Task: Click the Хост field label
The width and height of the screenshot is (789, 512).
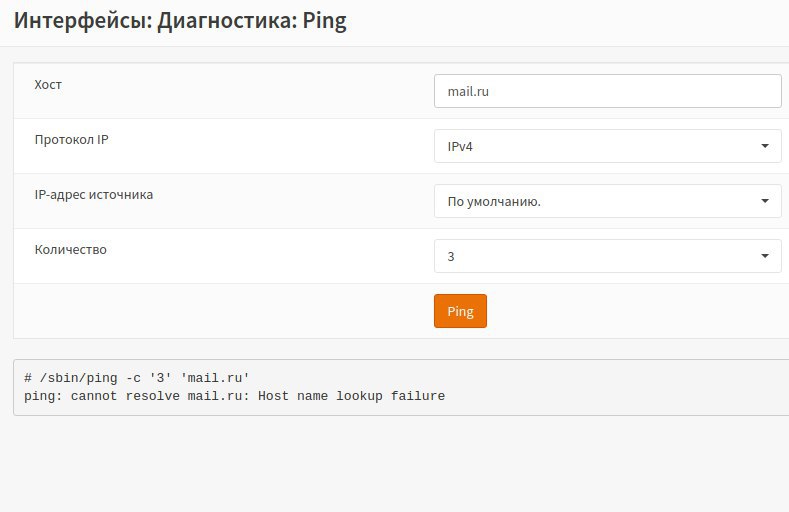Action: pyautogui.click(x=48, y=84)
